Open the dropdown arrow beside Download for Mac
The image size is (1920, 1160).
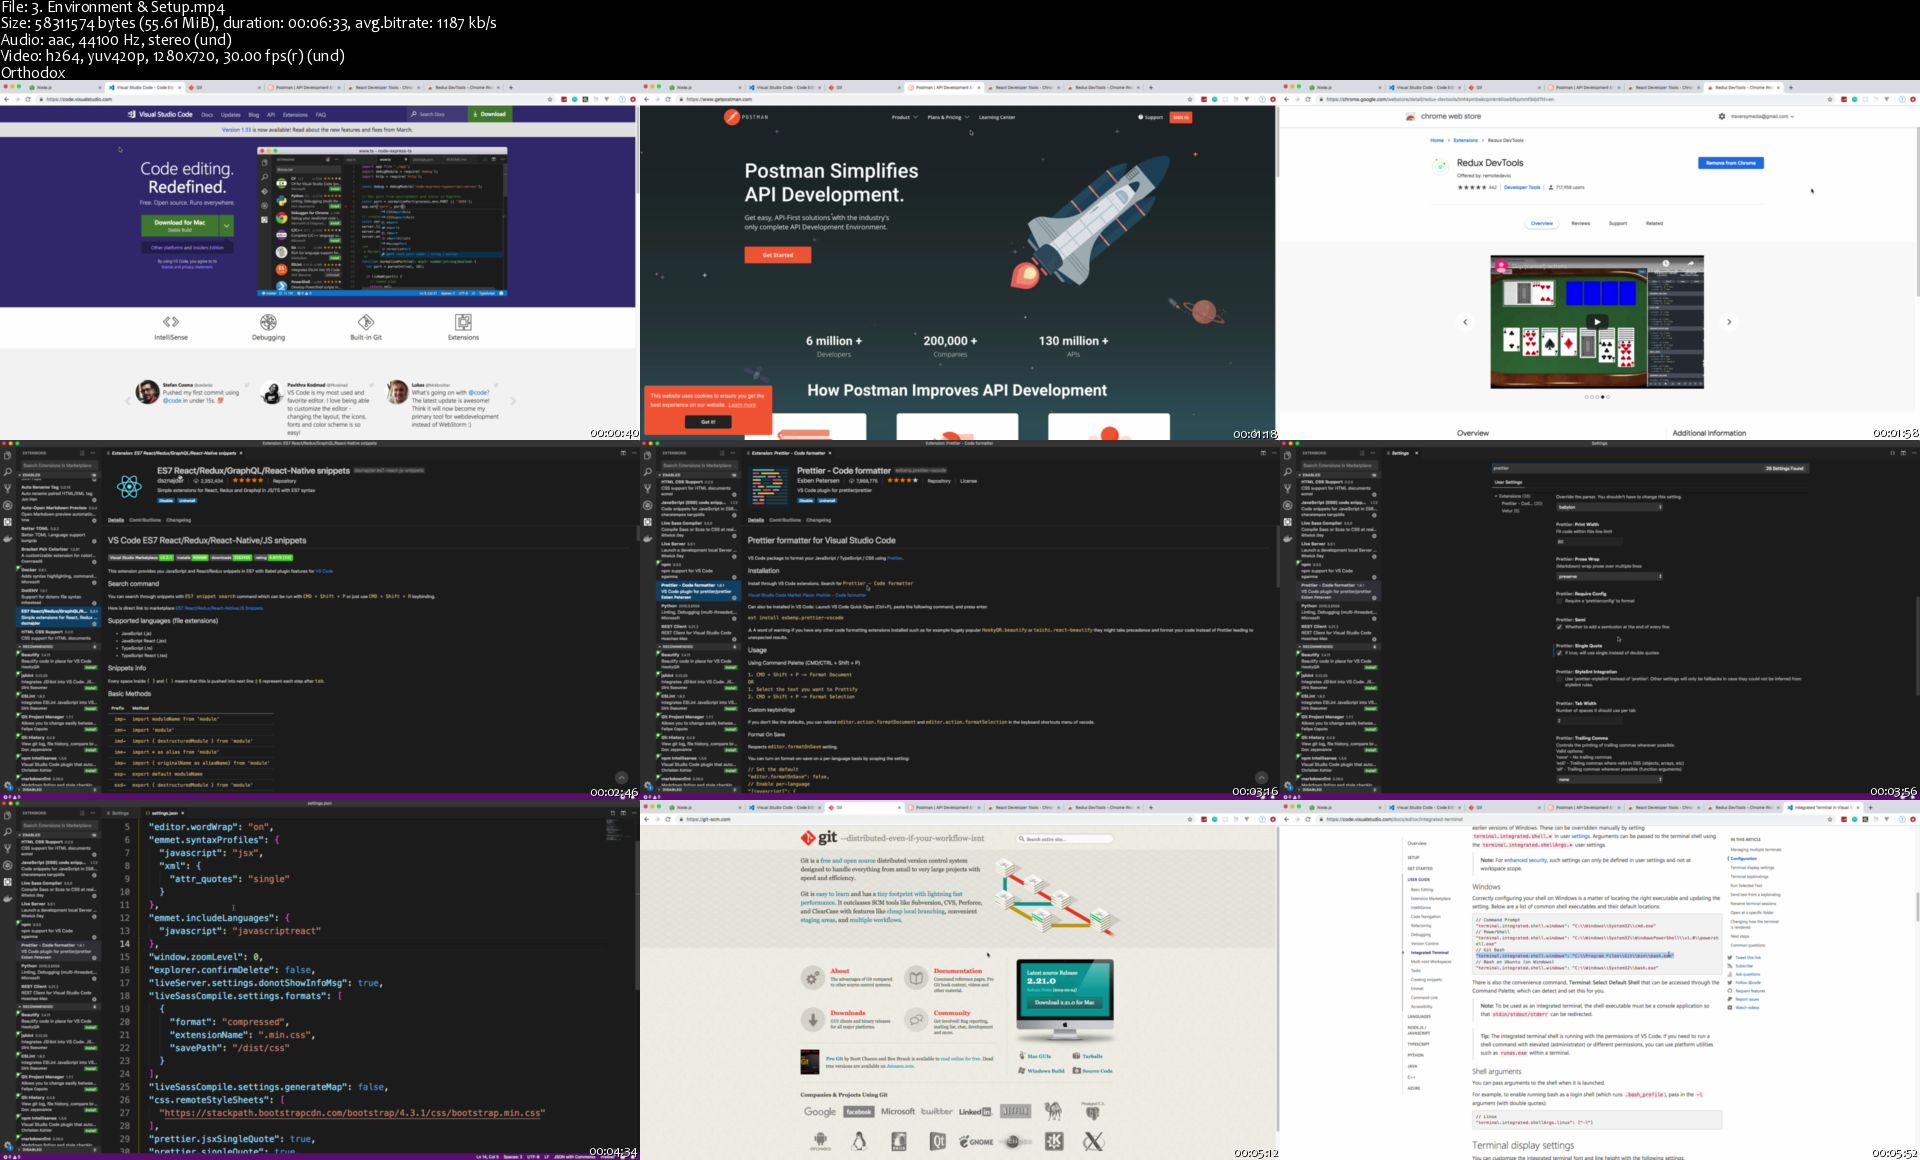pyautogui.click(x=227, y=225)
